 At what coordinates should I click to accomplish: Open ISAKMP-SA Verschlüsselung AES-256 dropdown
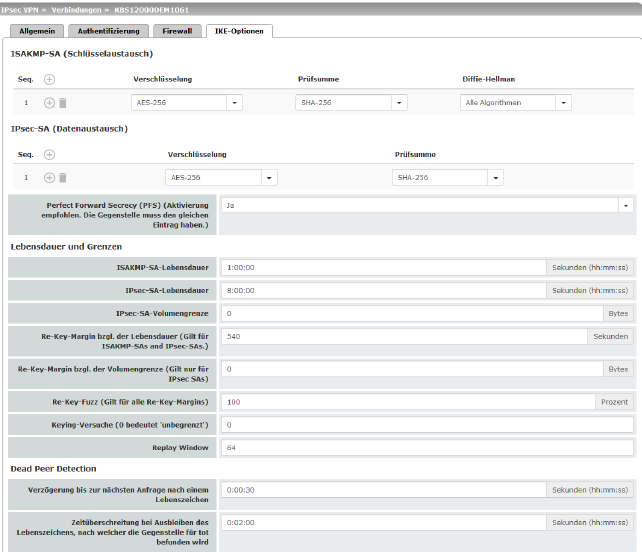[235, 102]
